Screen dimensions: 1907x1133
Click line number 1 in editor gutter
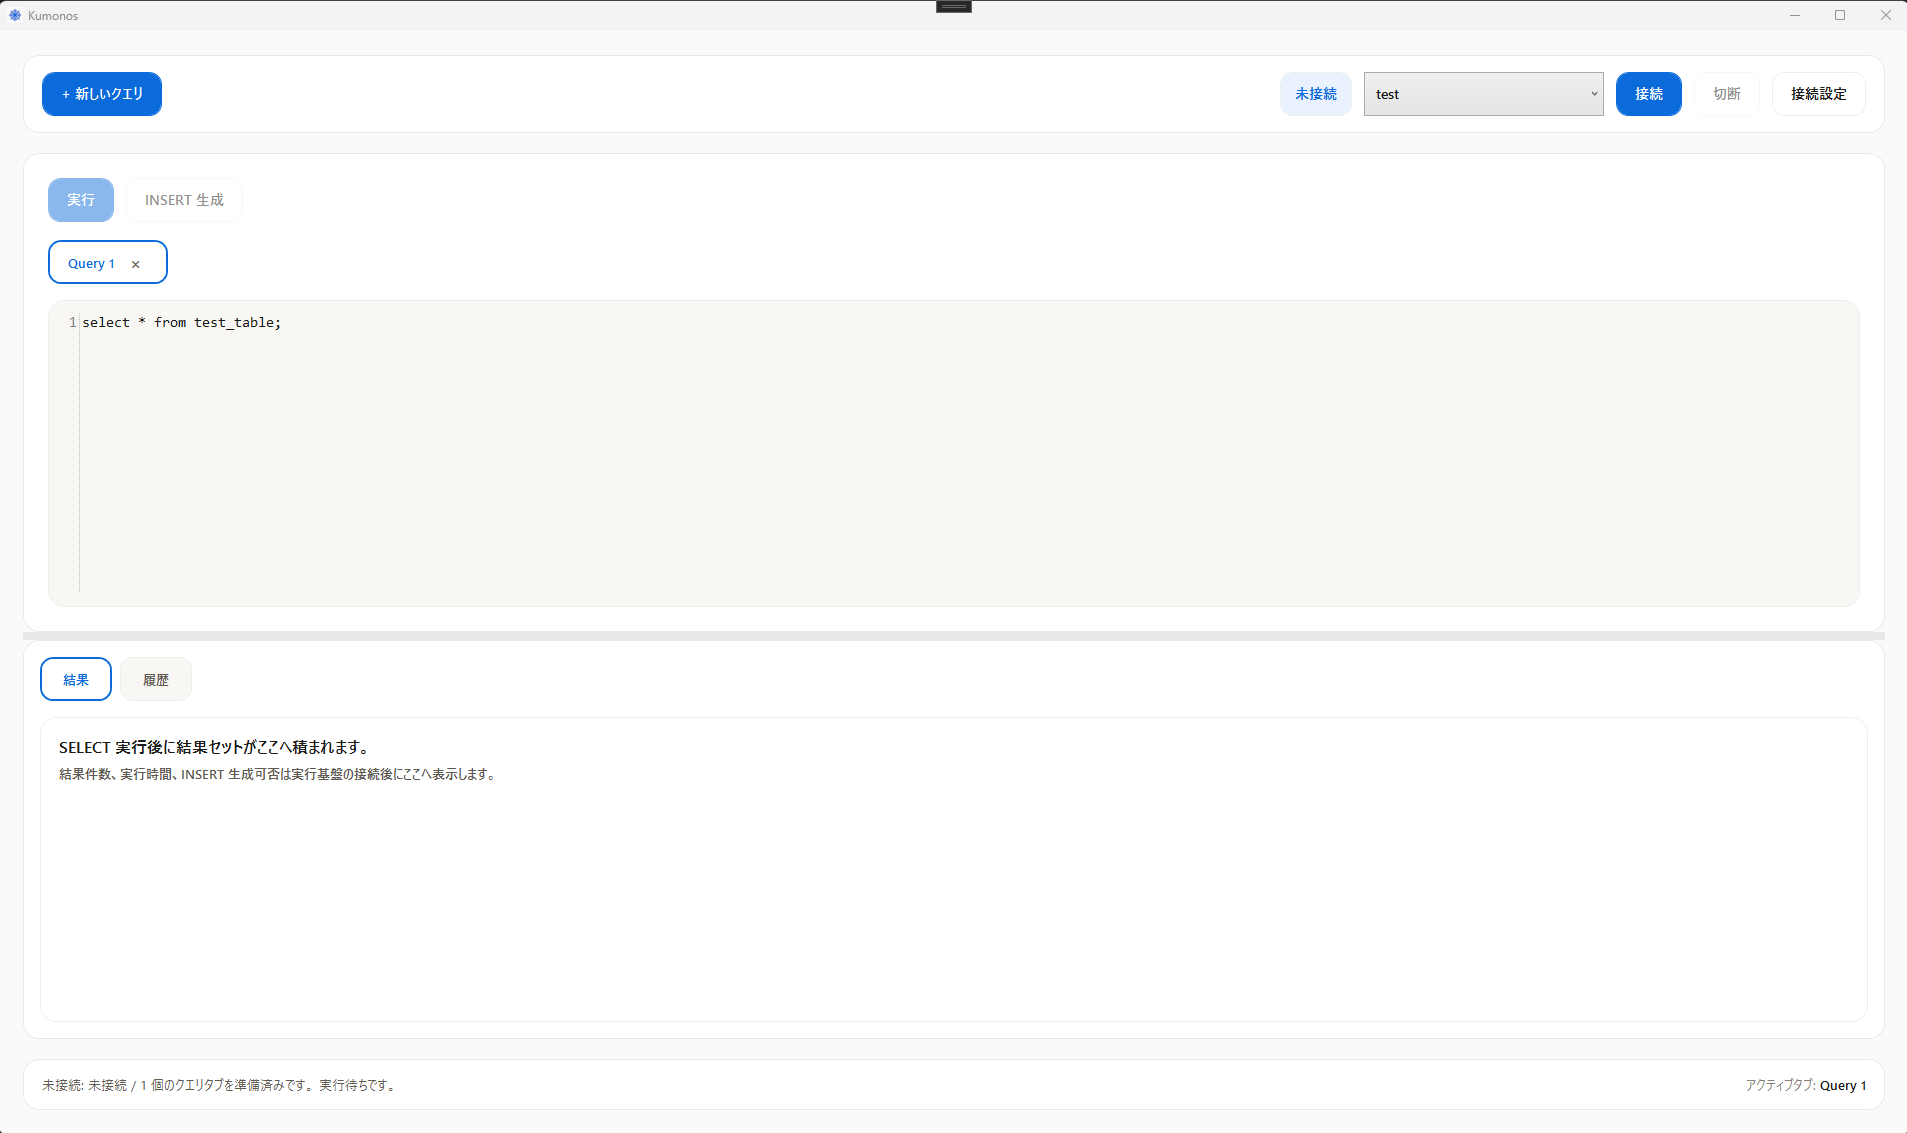point(72,322)
